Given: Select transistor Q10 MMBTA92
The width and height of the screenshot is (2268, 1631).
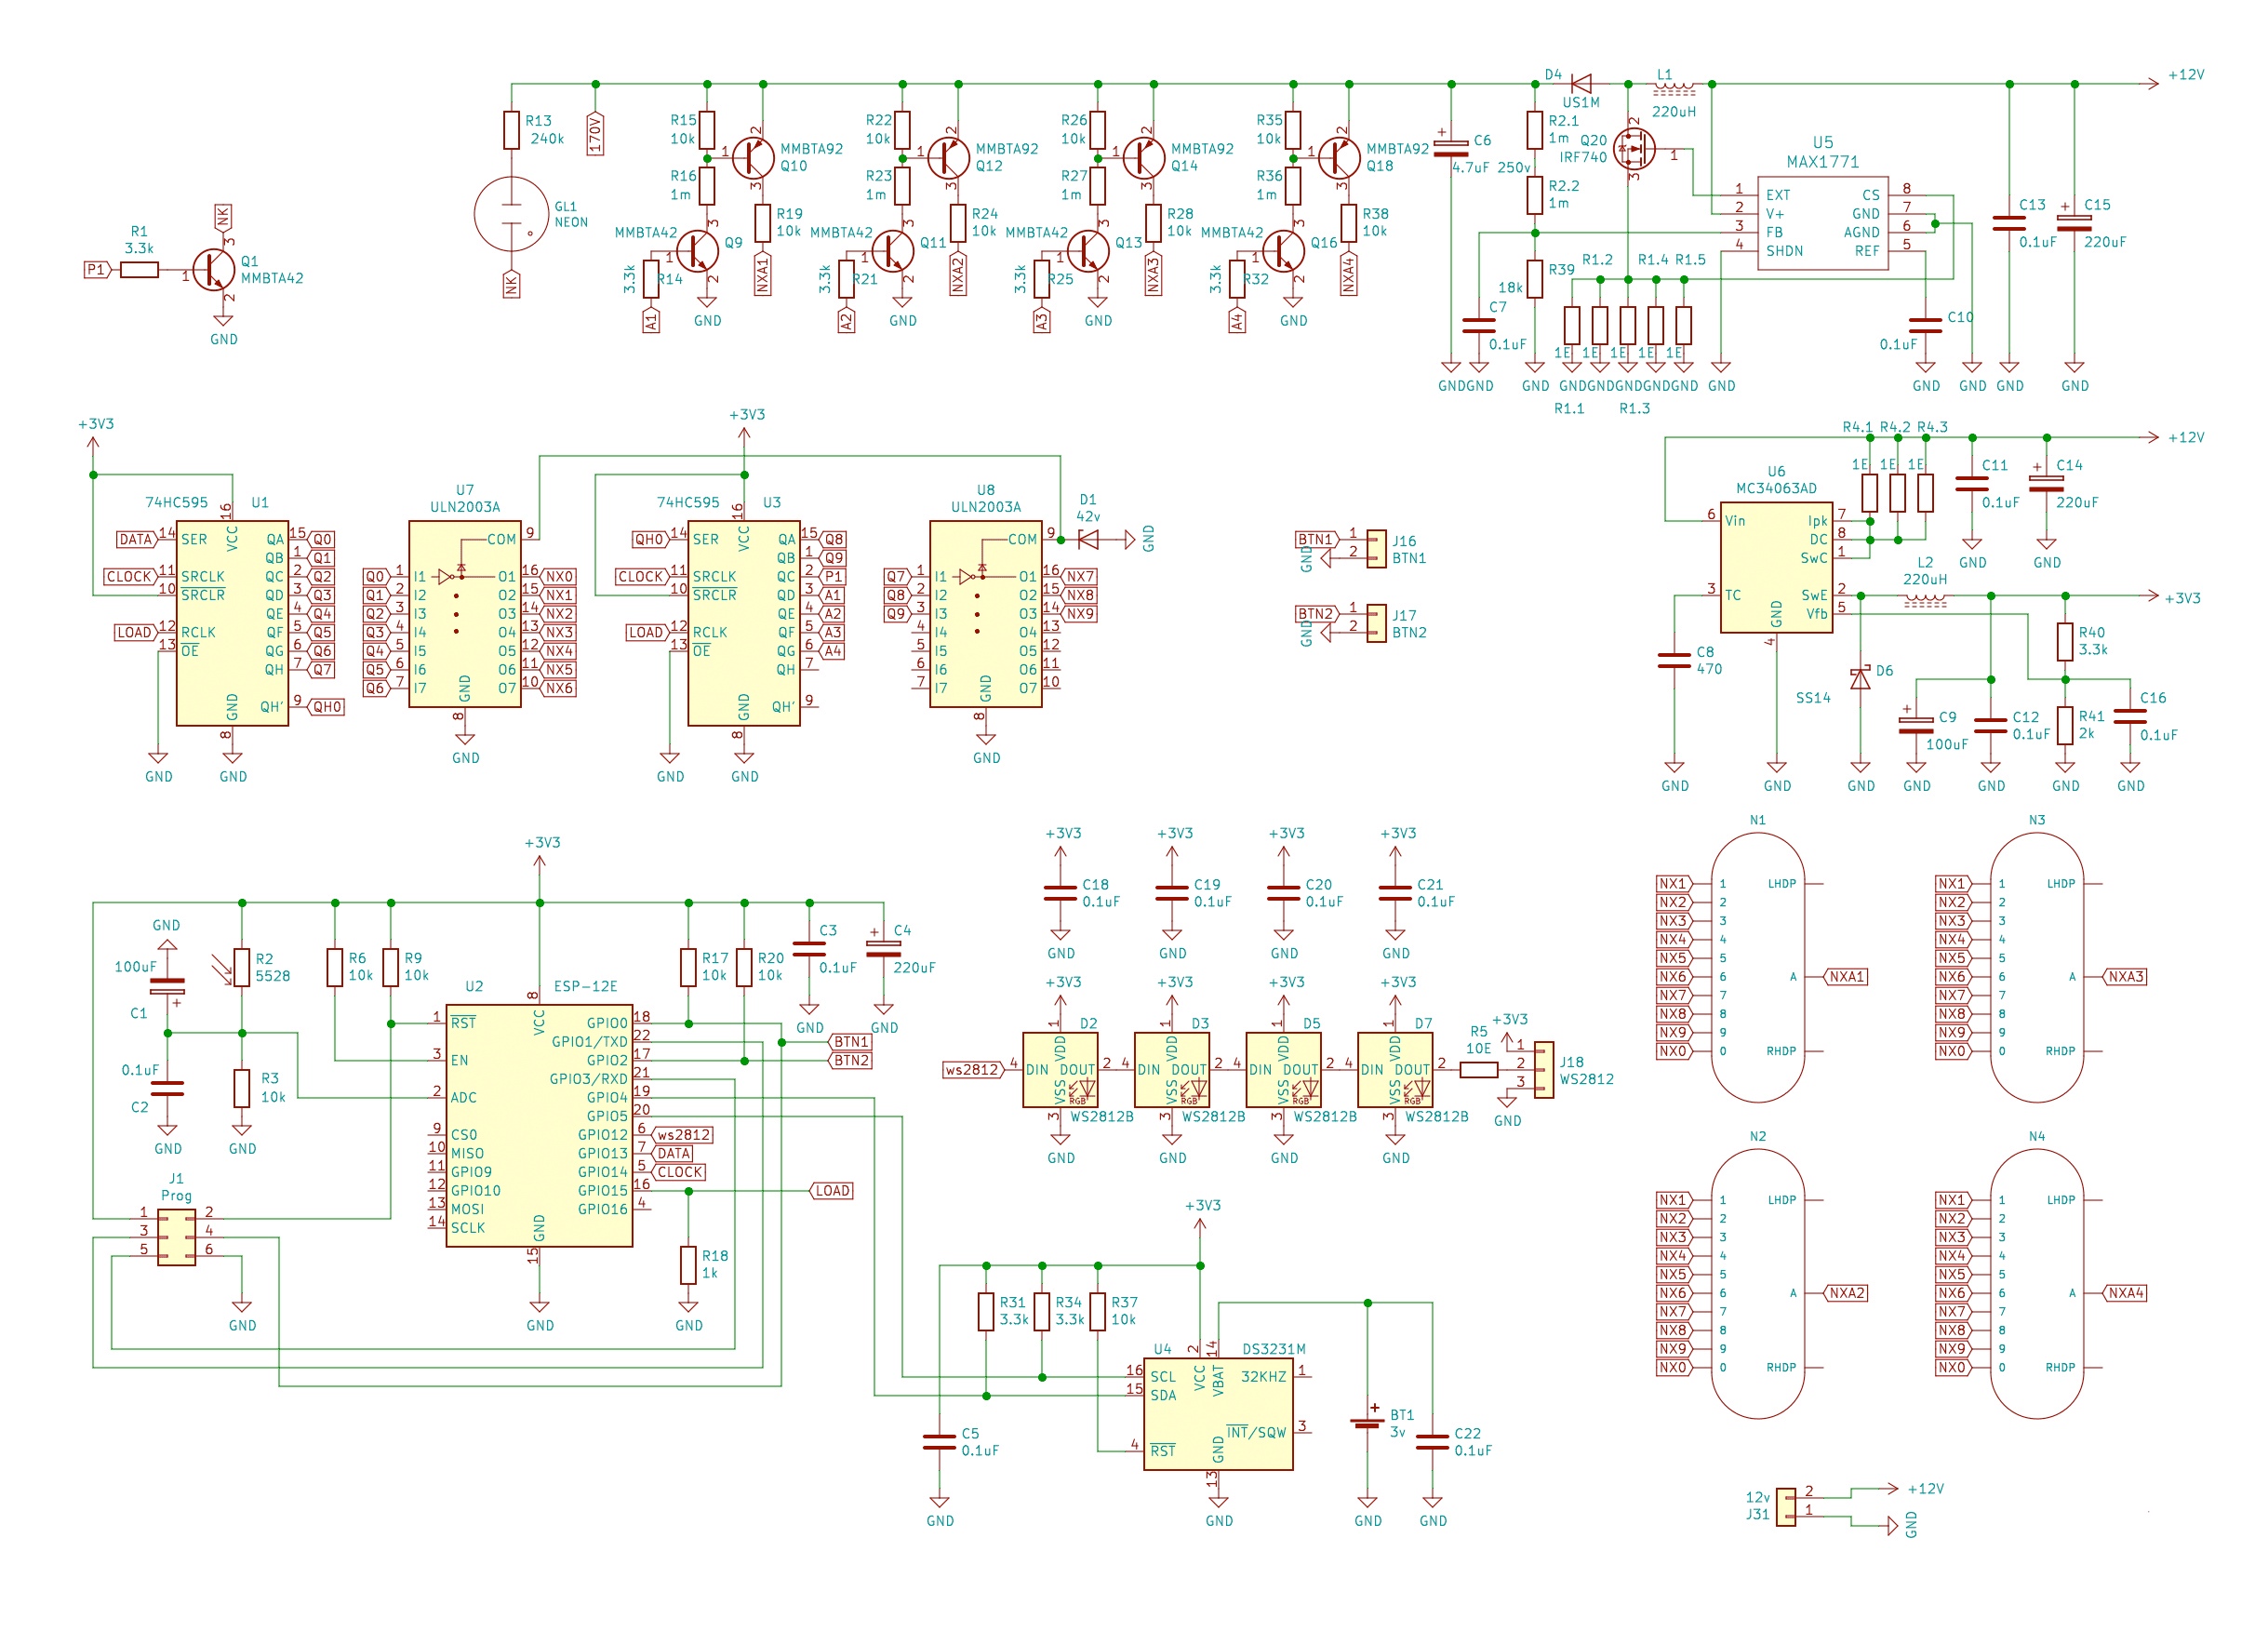Looking at the screenshot, I should (x=753, y=158).
